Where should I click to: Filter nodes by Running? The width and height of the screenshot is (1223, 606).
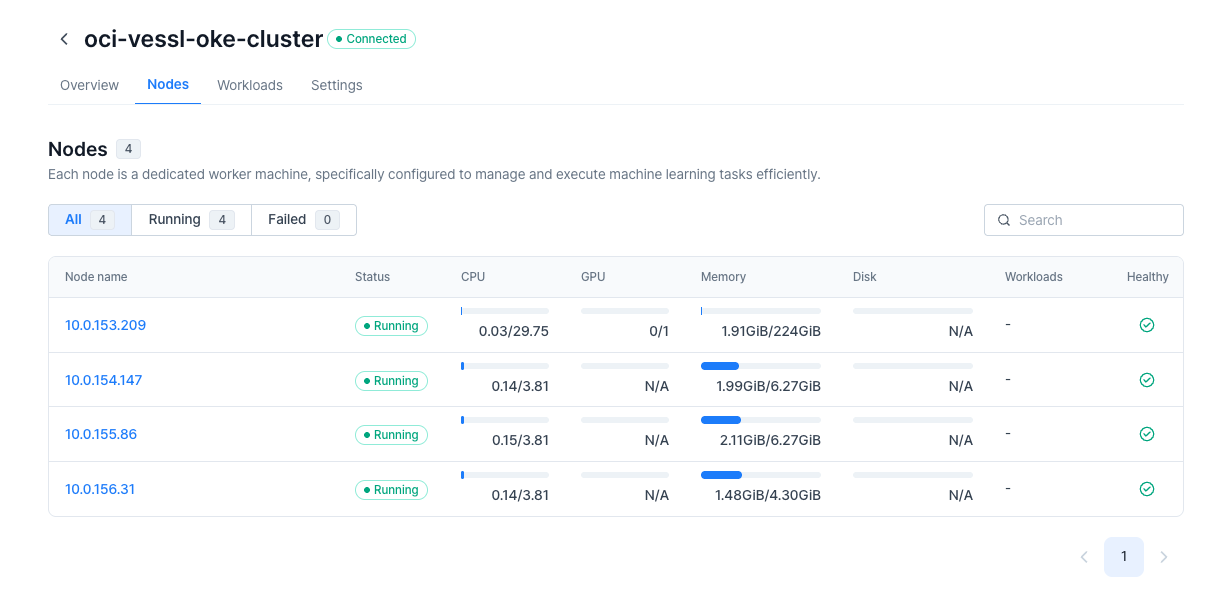point(191,220)
